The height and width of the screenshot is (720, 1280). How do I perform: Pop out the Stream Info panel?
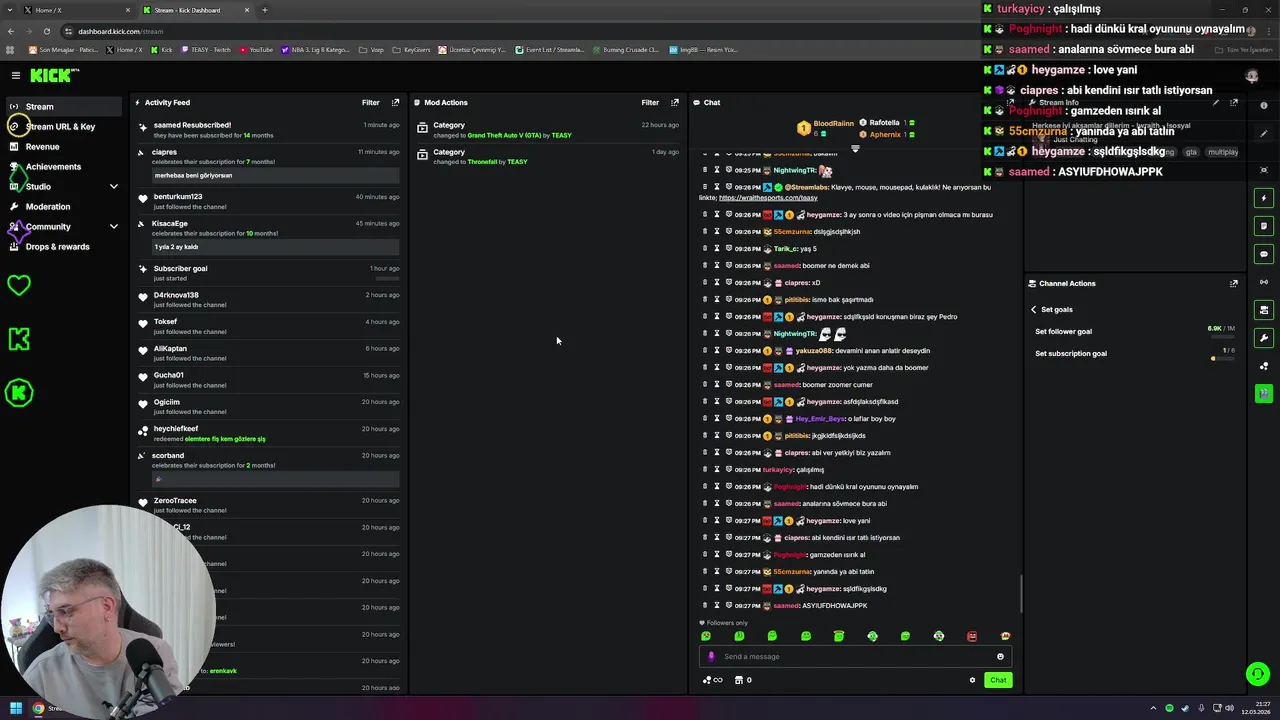click(x=1233, y=102)
